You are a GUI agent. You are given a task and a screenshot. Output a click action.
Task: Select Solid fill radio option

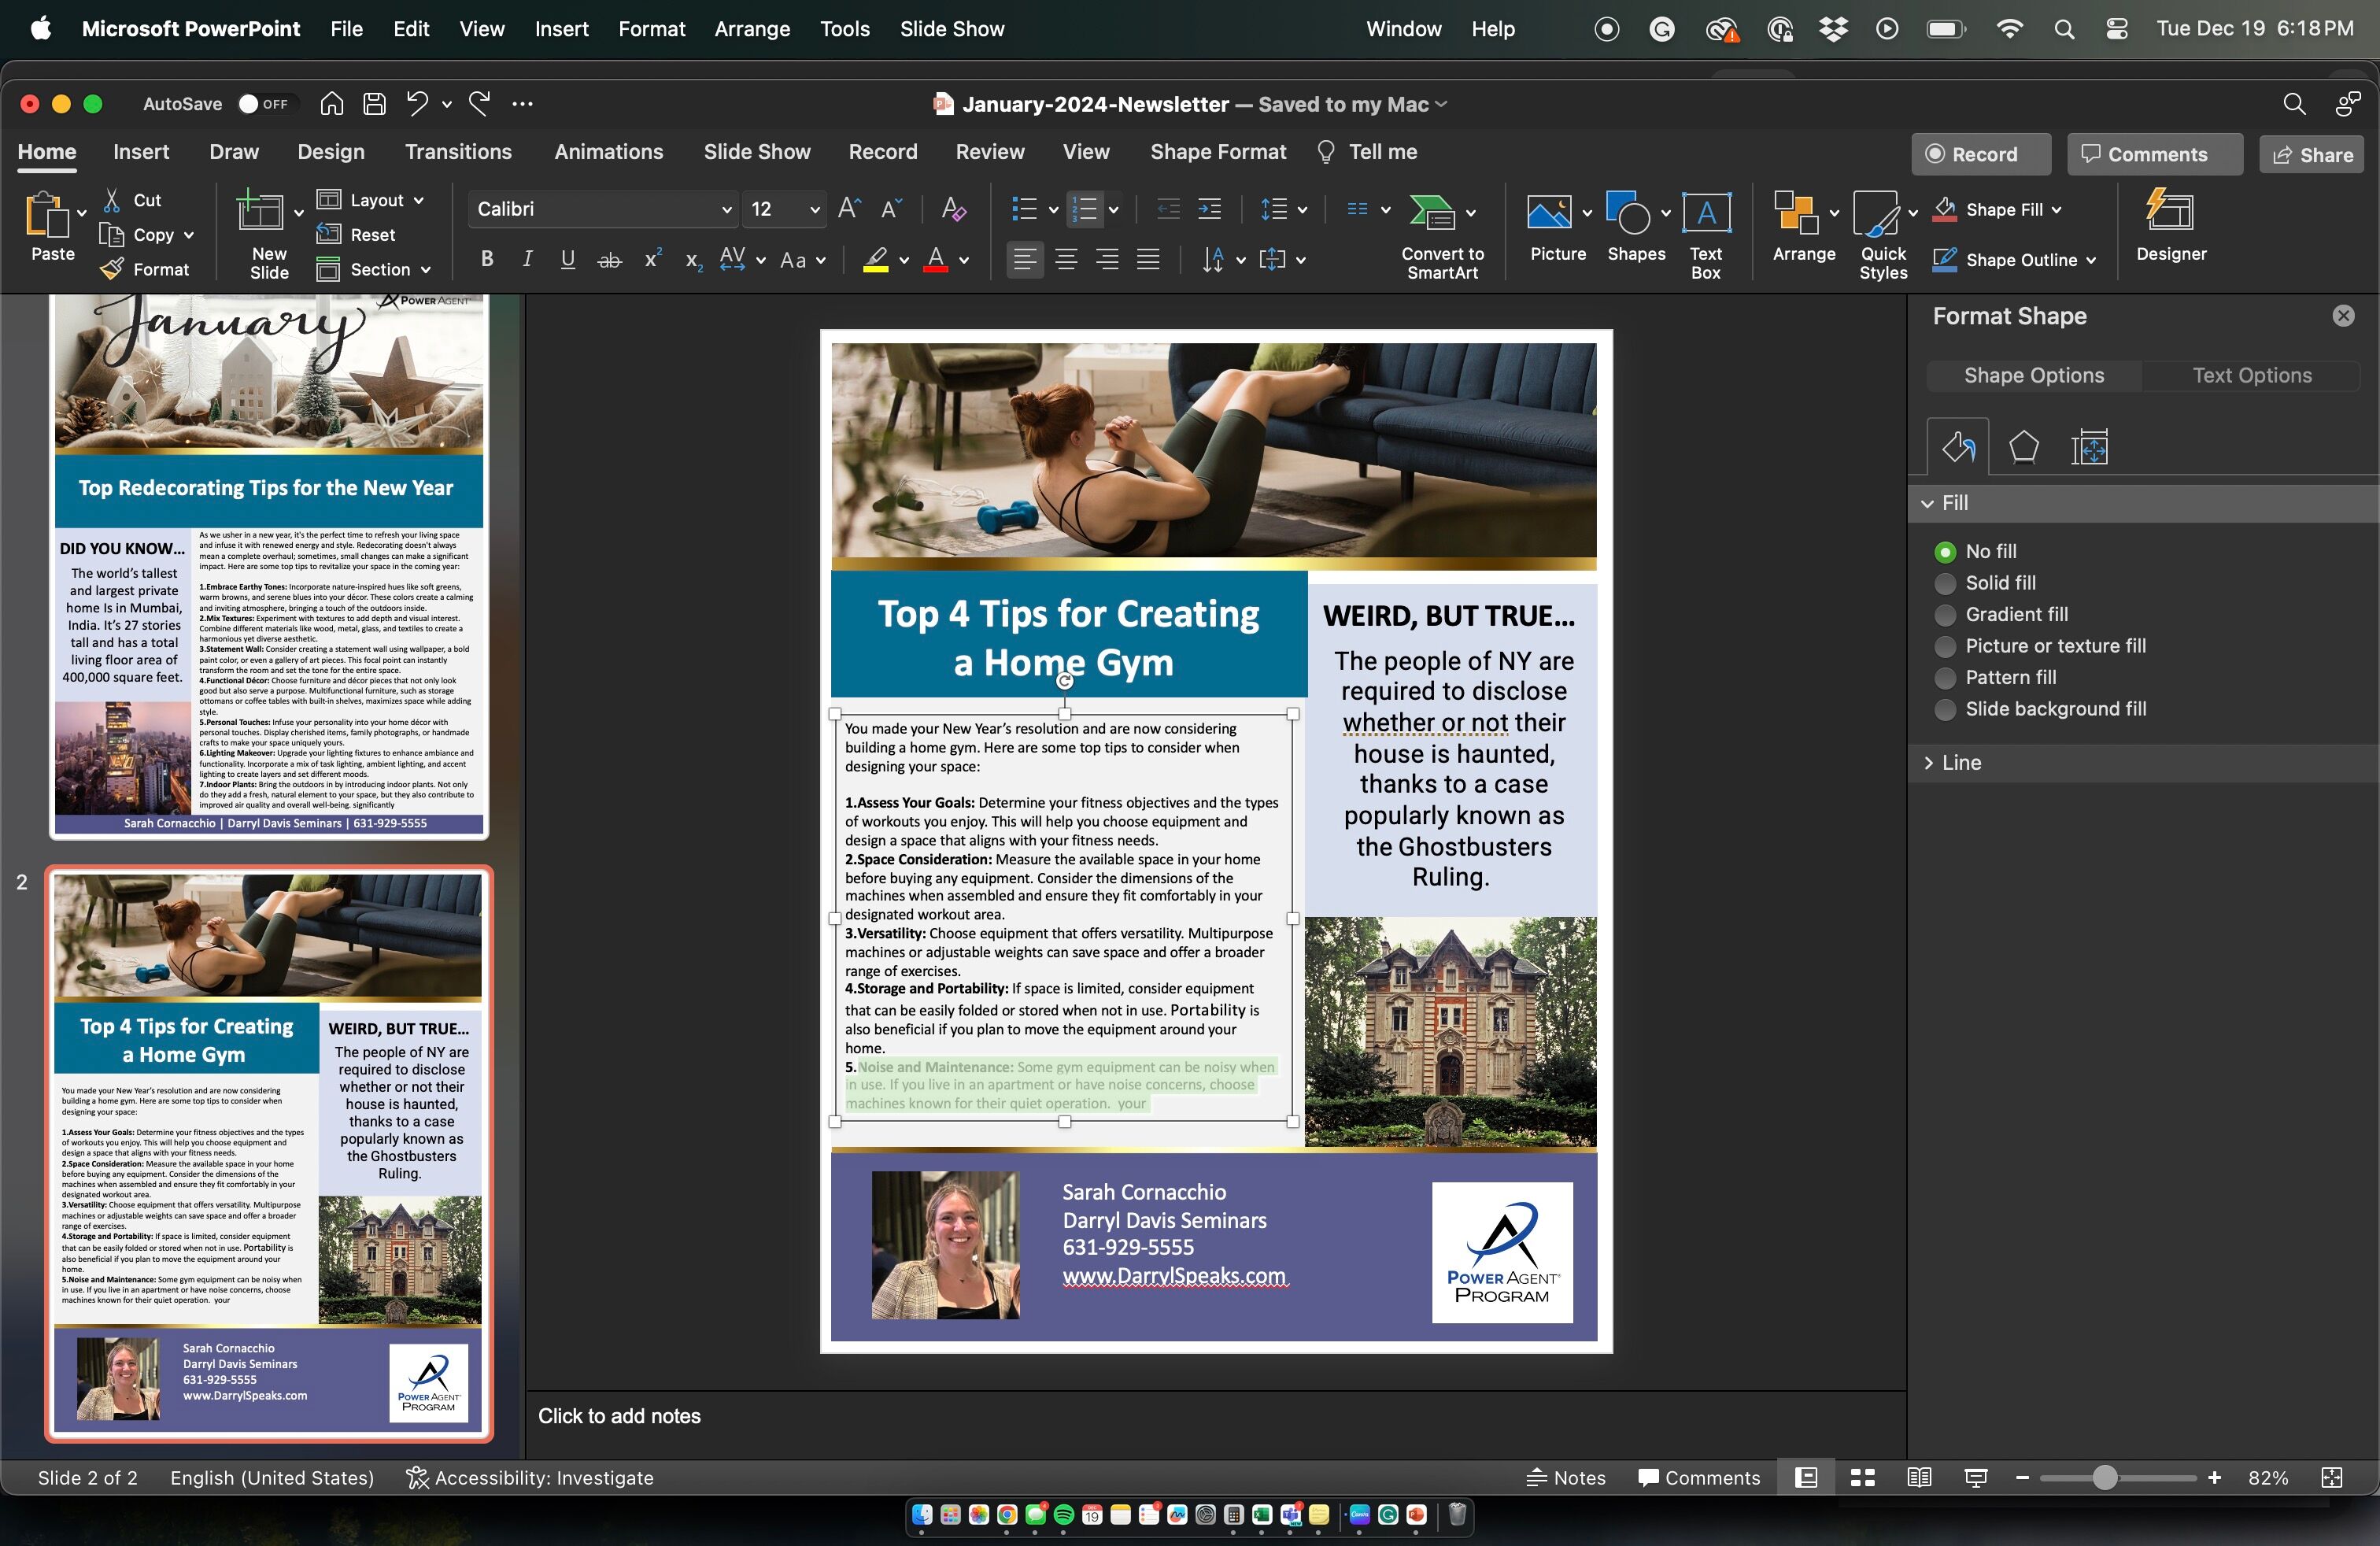(1945, 583)
